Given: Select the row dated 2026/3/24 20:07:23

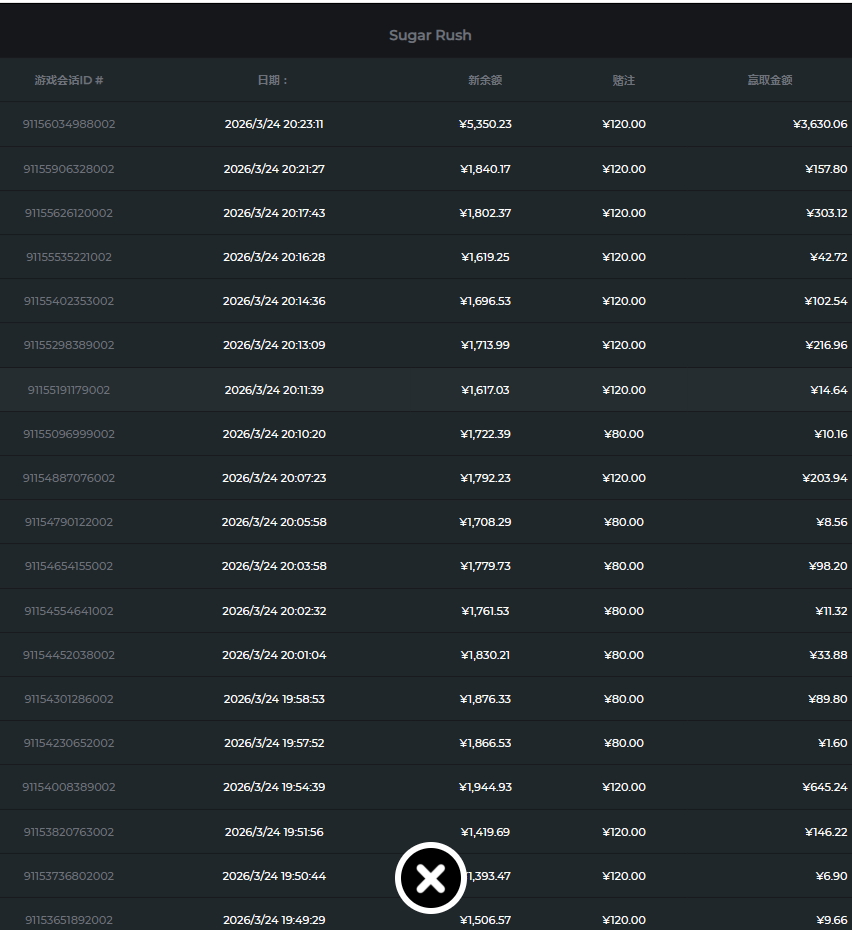Looking at the screenshot, I should tap(274, 478).
